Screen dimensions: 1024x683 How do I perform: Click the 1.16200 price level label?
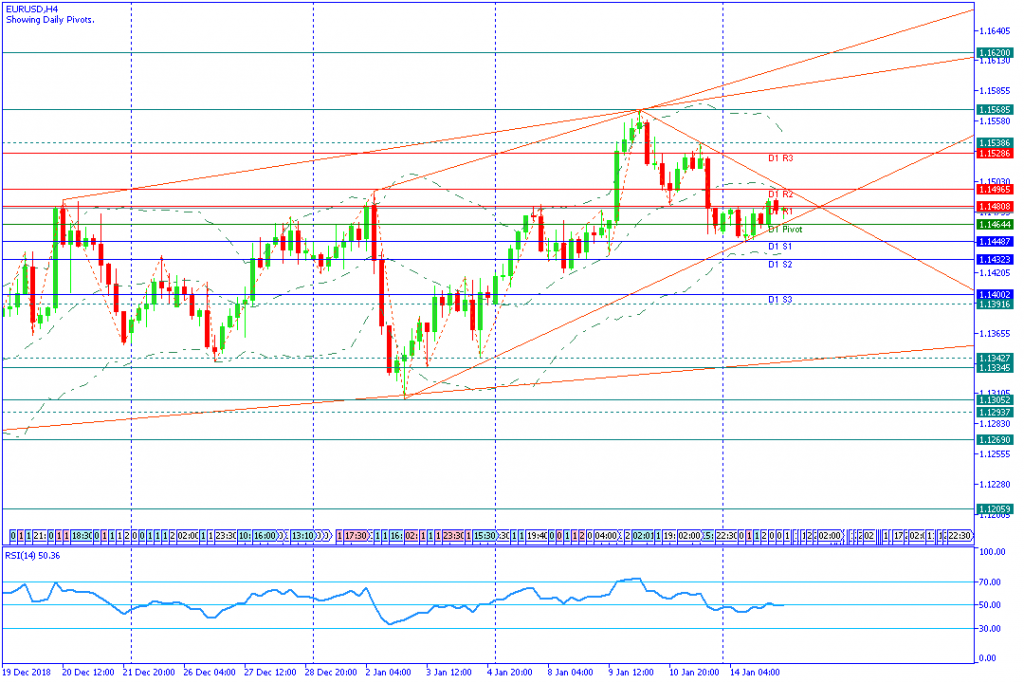(995, 52)
